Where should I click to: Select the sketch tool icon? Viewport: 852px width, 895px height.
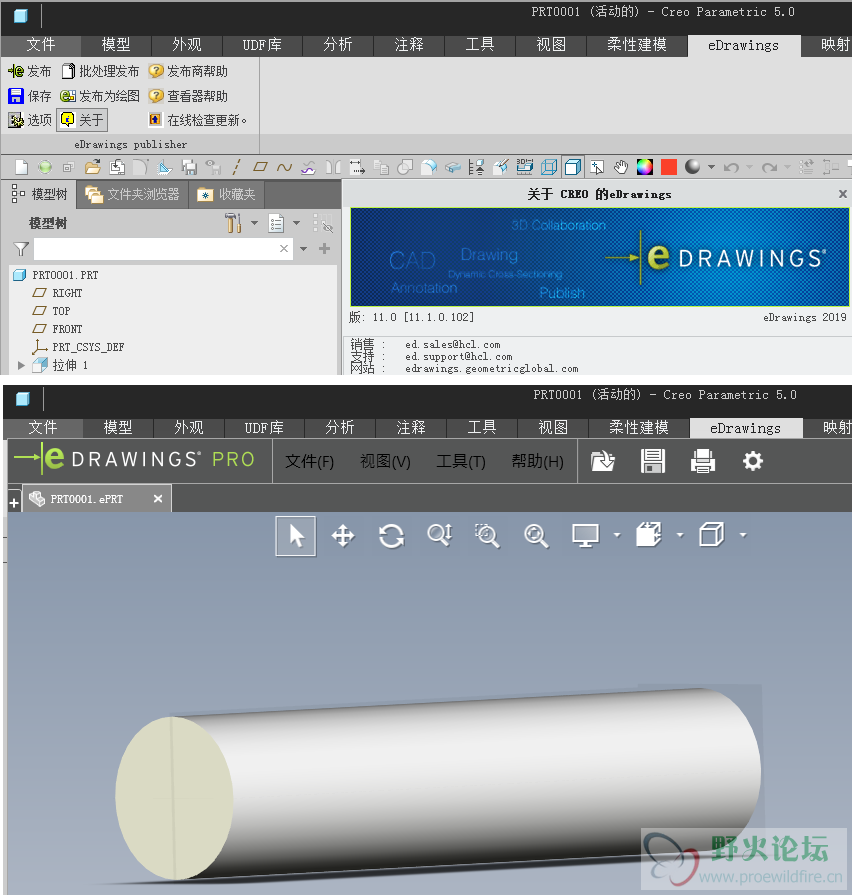tap(164, 167)
